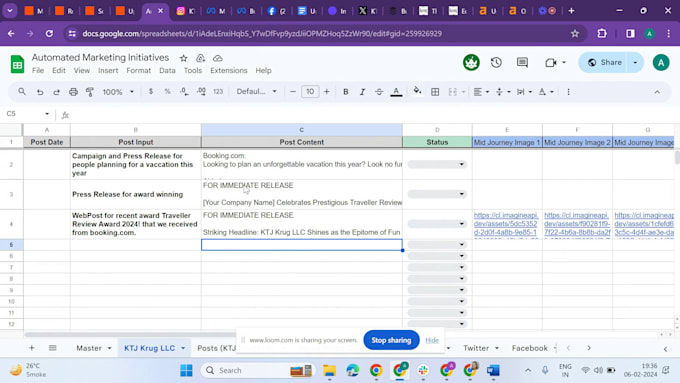Open more number formats 123

(218, 92)
